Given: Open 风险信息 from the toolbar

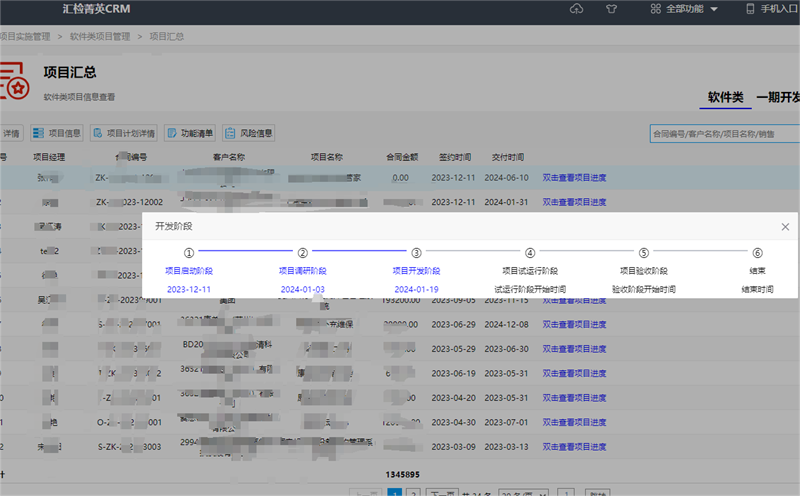Looking at the screenshot, I should coord(249,133).
